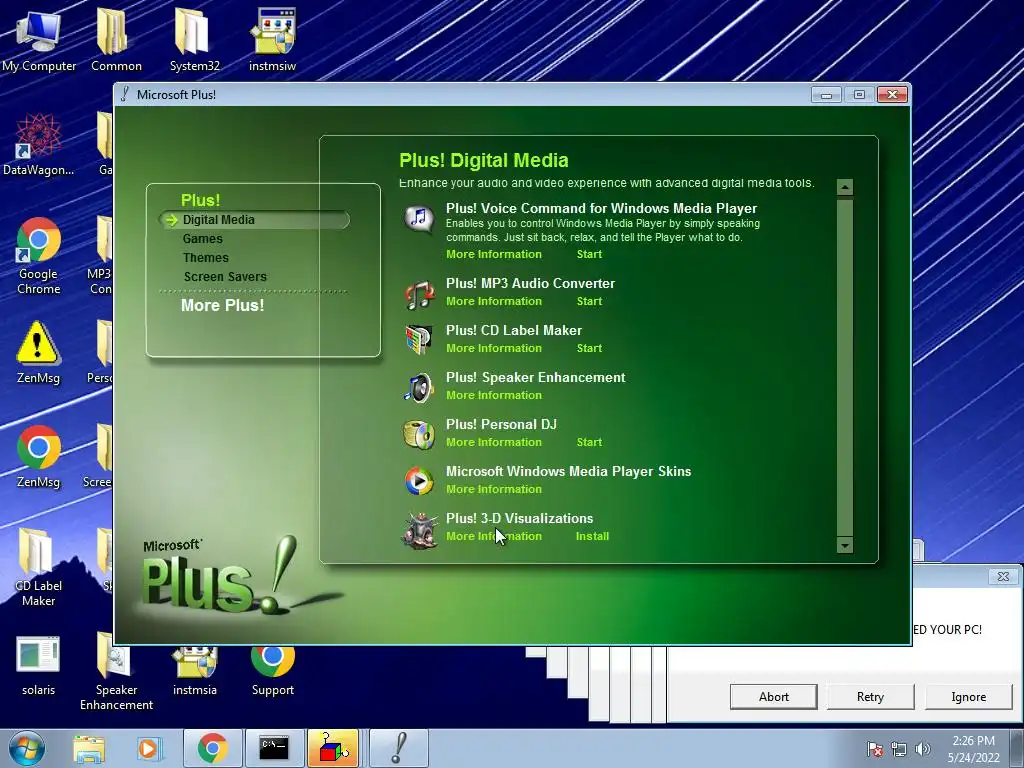Select Digital Media in the Plus! menu
This screenshot has width=1024, height=768.
[x=254, y=219]
